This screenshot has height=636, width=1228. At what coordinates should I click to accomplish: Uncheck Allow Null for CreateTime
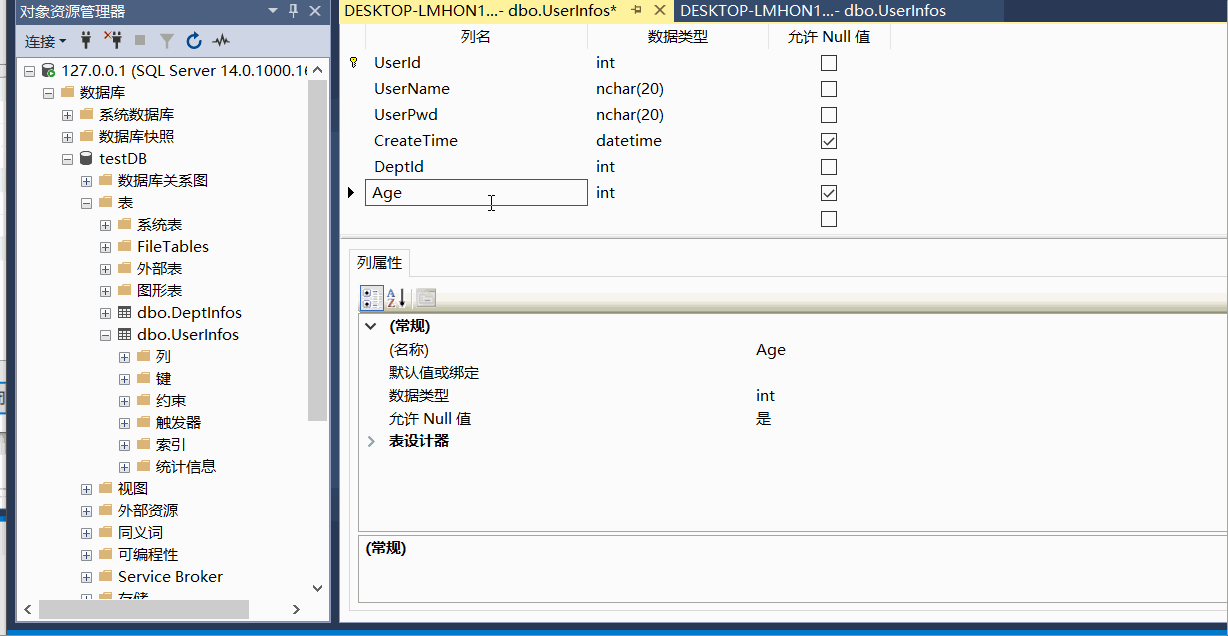(829, 141)
